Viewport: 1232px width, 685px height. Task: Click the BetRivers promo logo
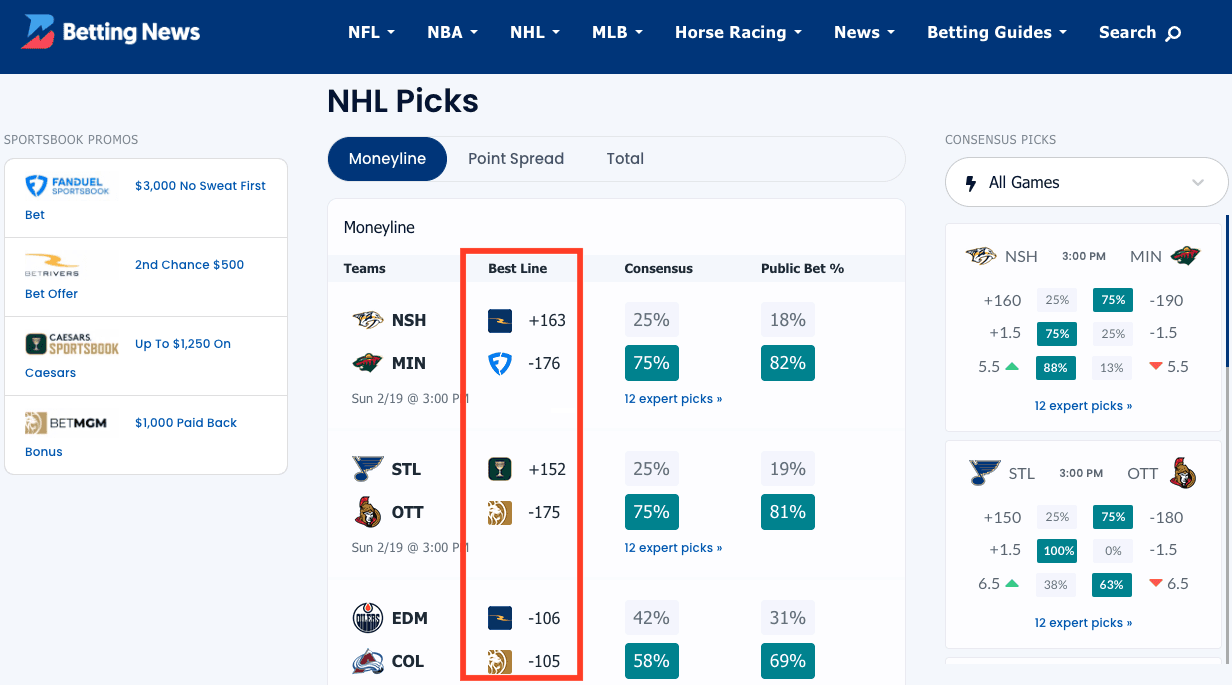(52, 265)
